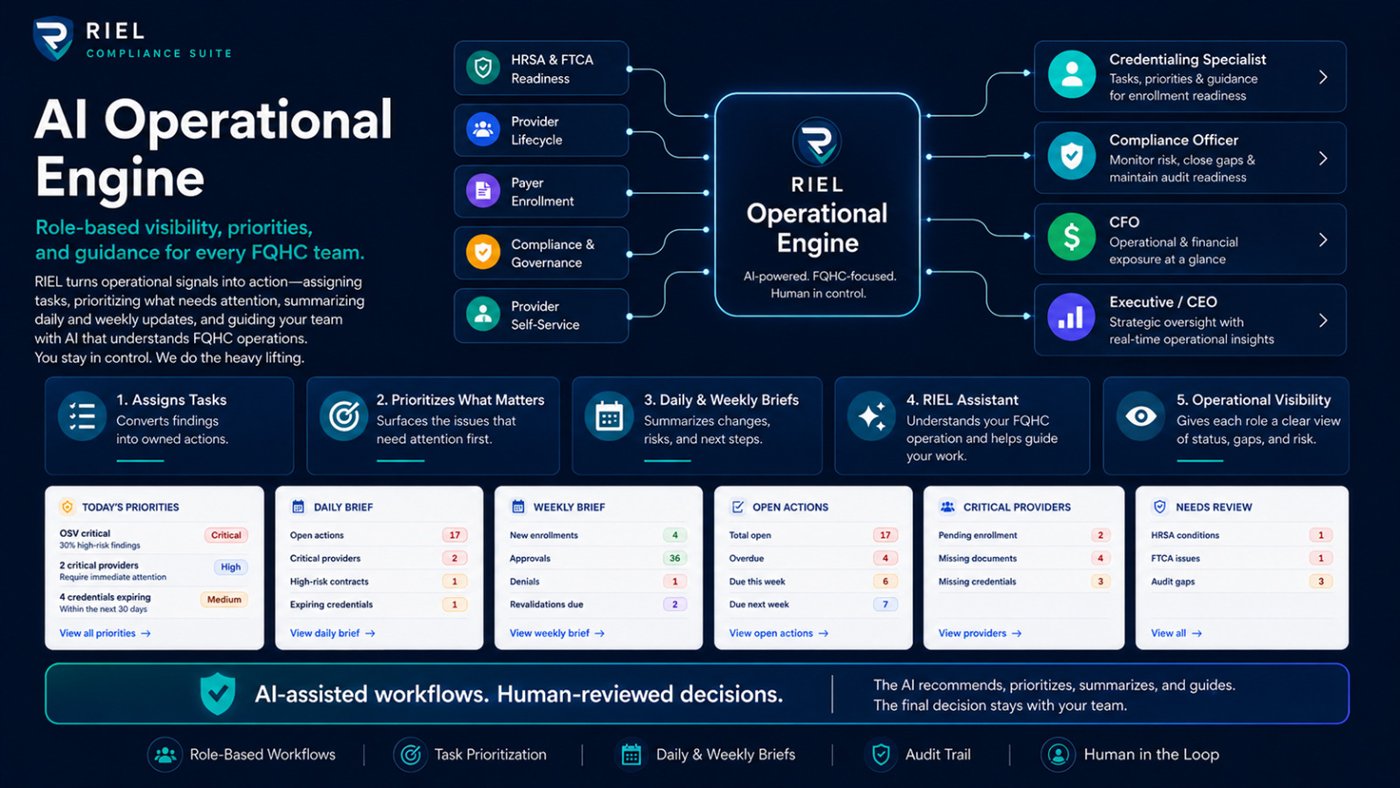Click the Compliance Officer shield icon
This screenshot has width=1400, height=788.
[x=1071, y=157]
